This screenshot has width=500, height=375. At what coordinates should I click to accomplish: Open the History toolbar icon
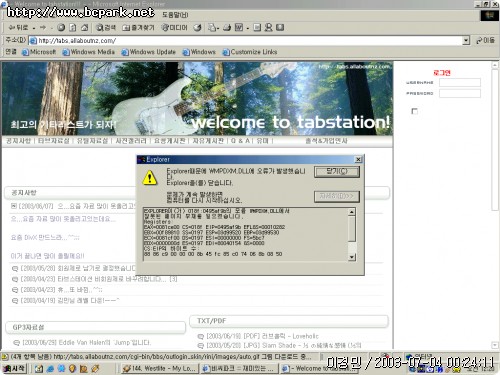pos(197,28)
